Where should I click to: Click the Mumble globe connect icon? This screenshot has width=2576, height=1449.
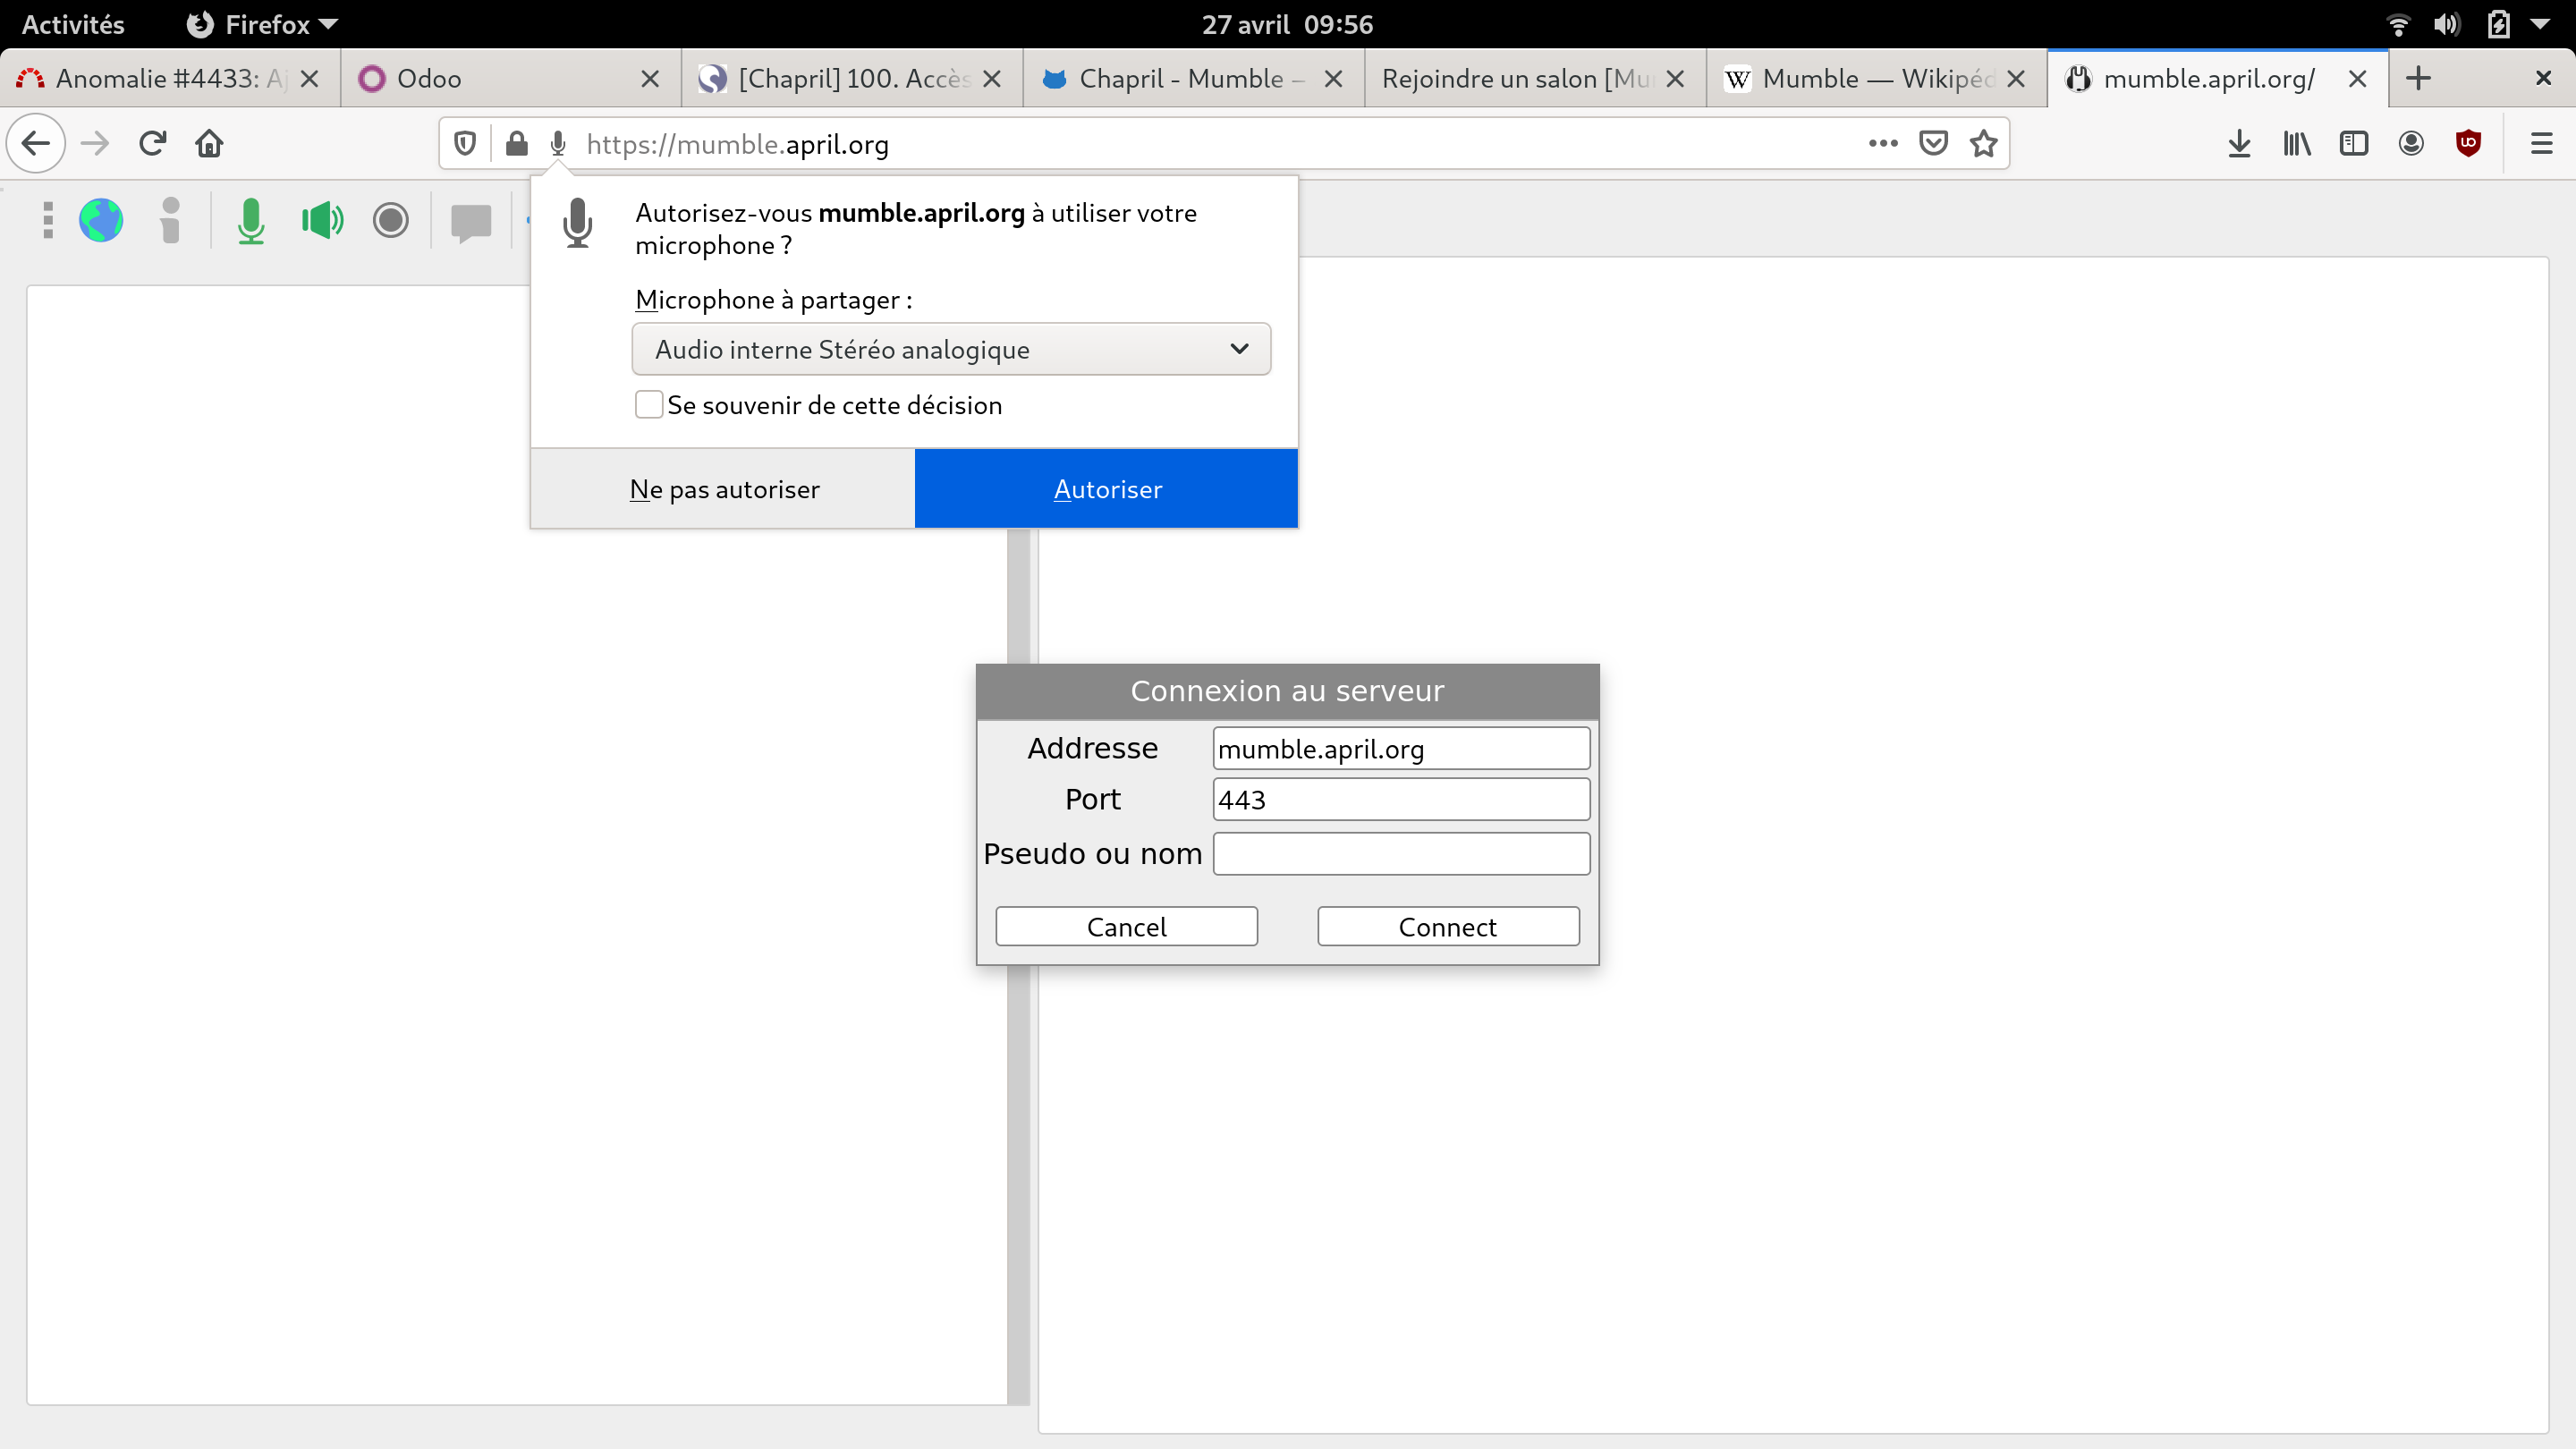point(101,220)
